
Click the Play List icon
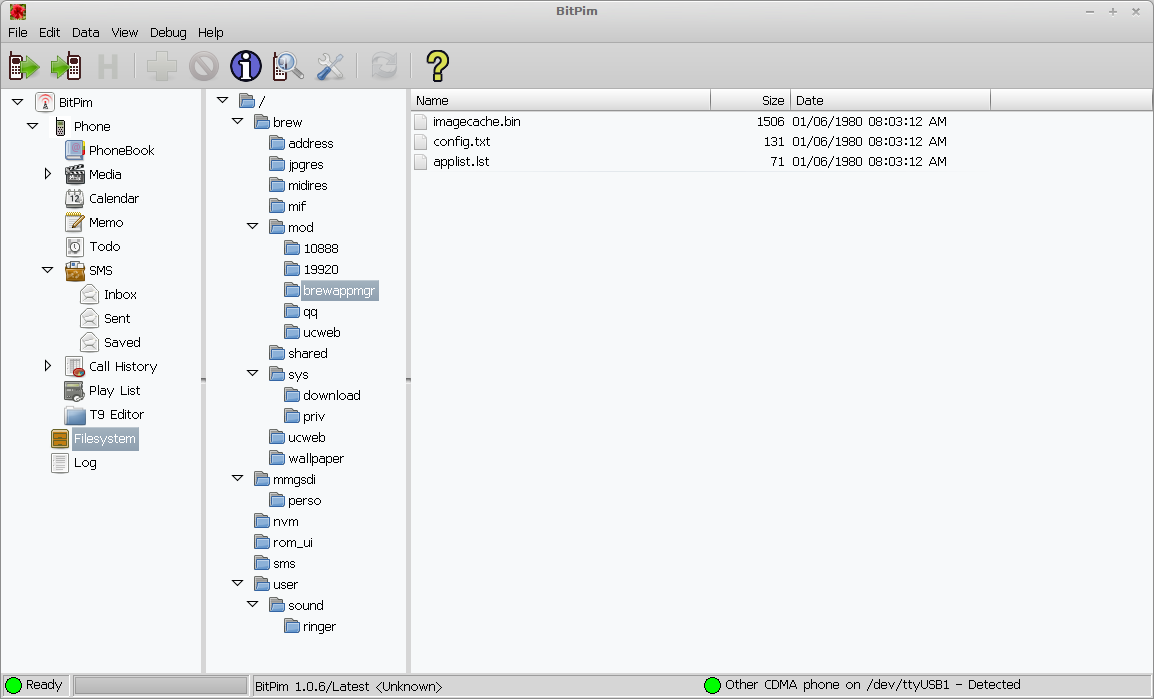(74, 391)
